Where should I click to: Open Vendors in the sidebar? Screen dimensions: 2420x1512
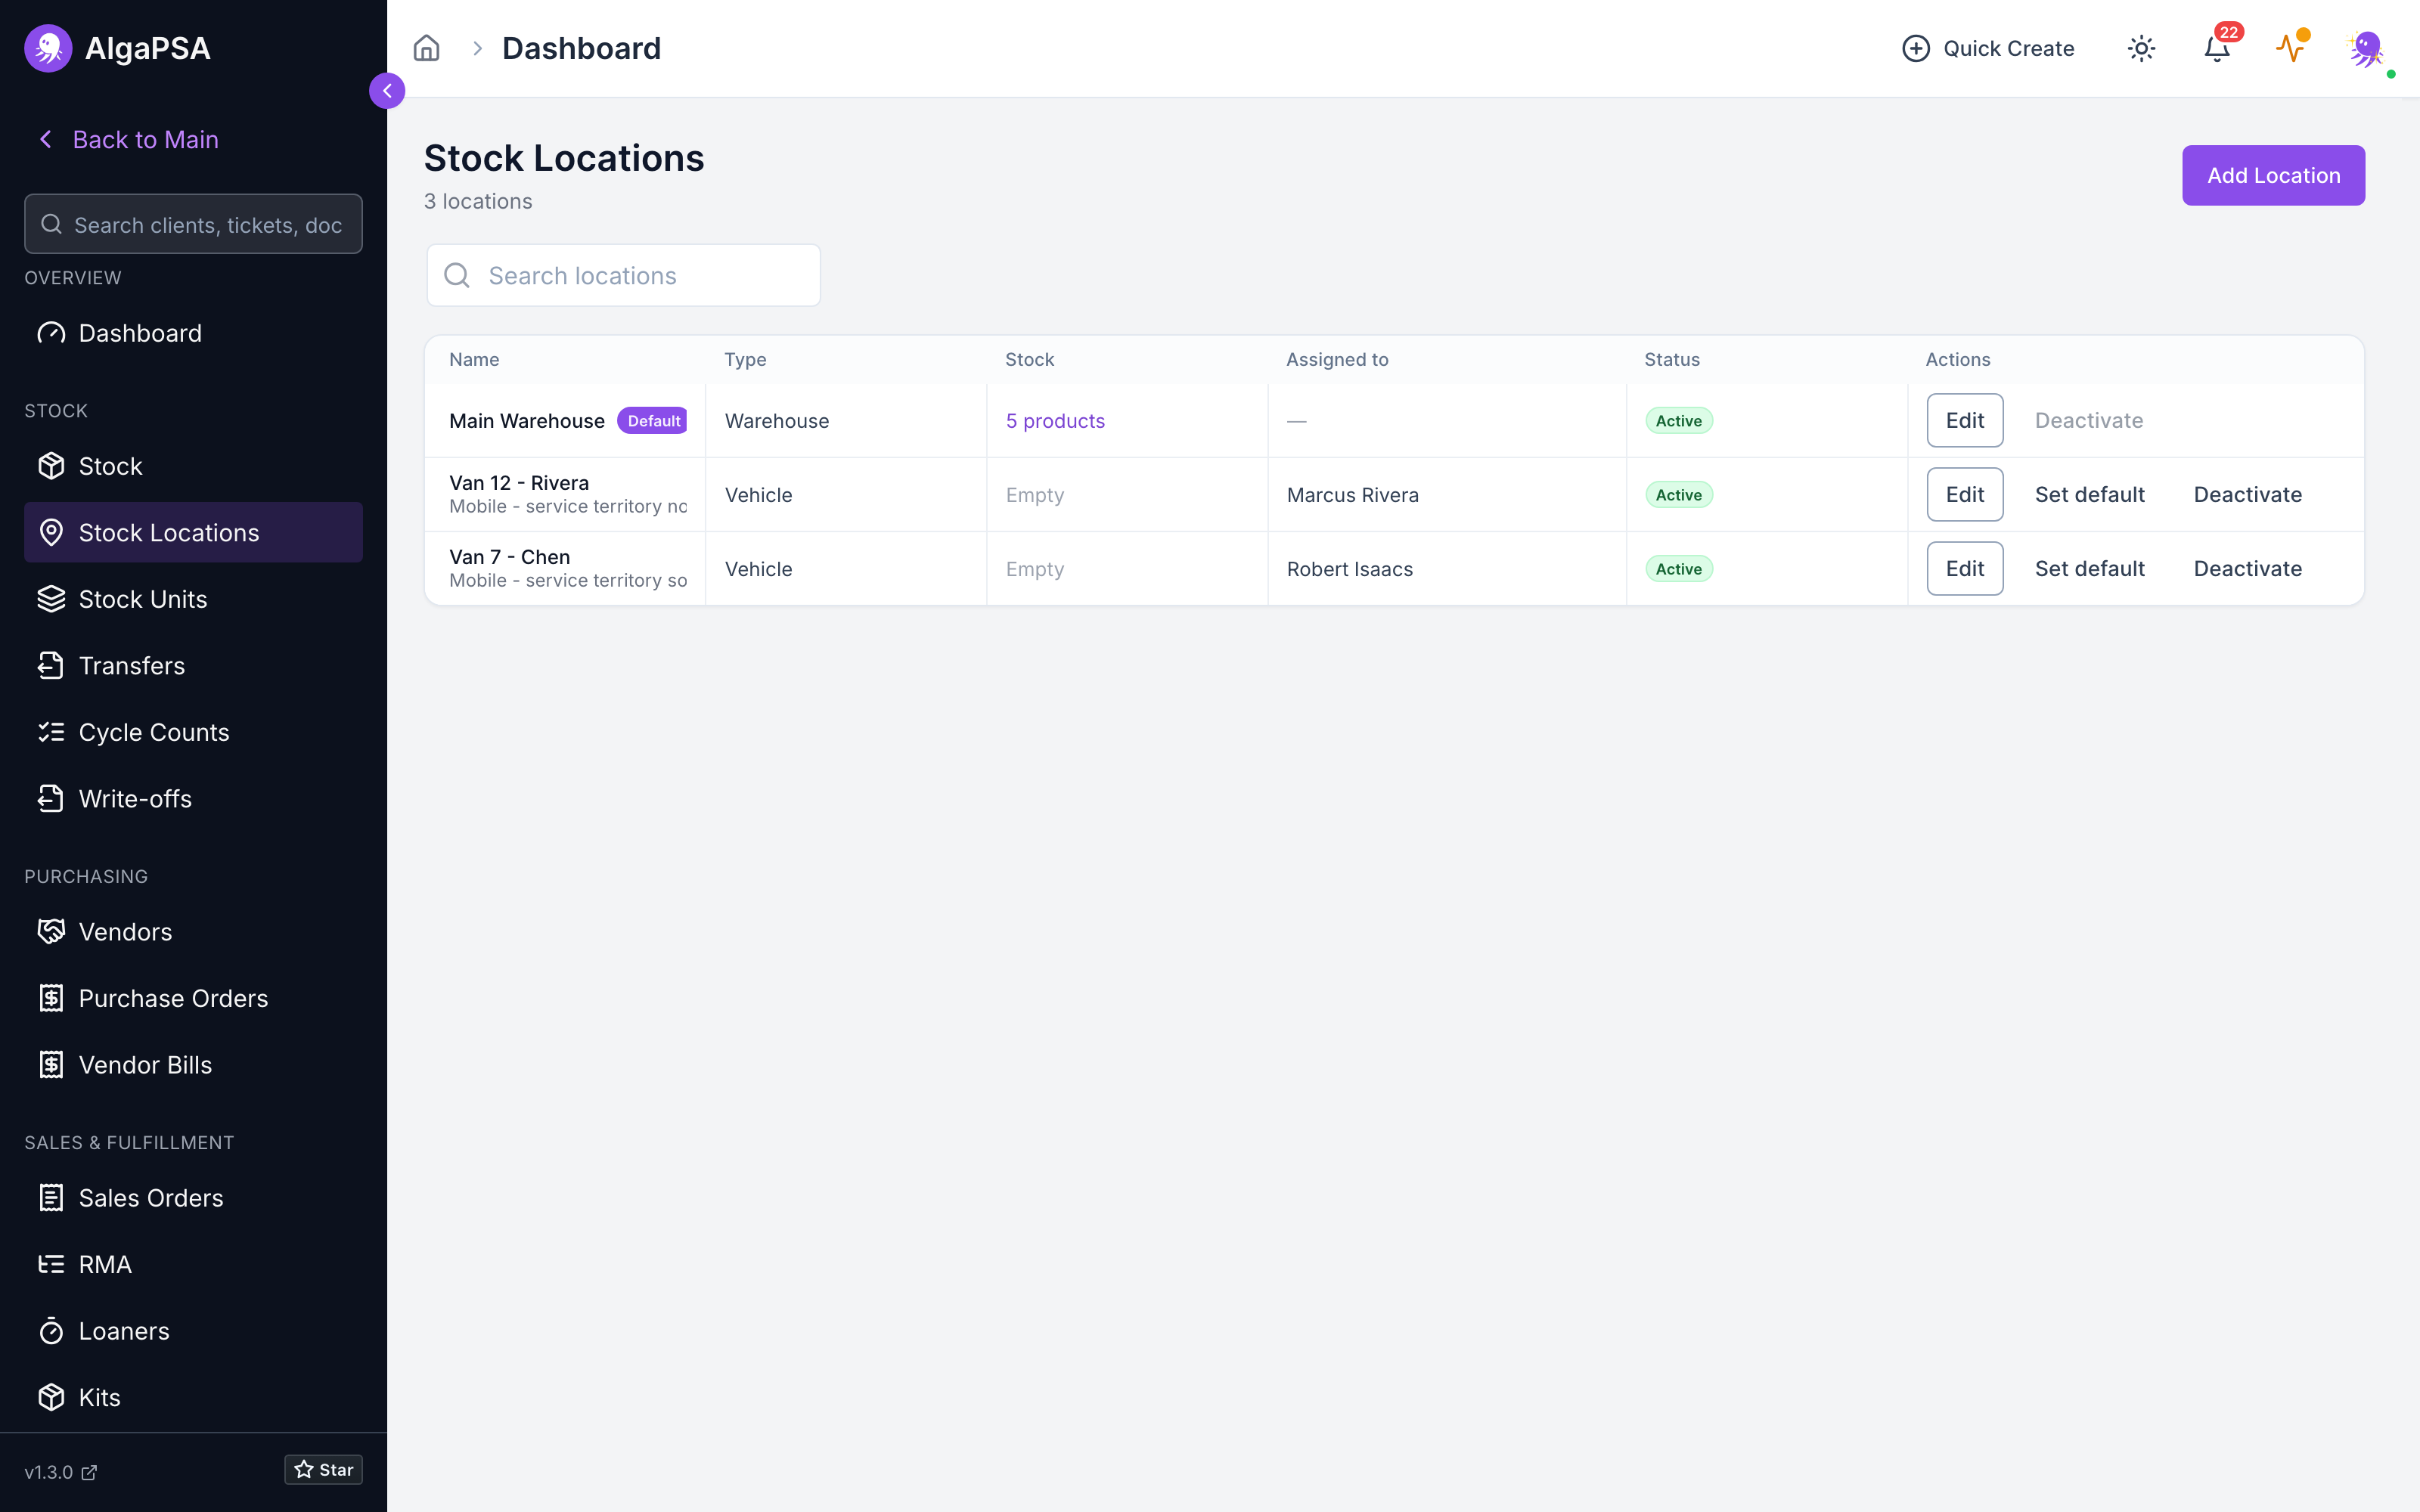193,932
